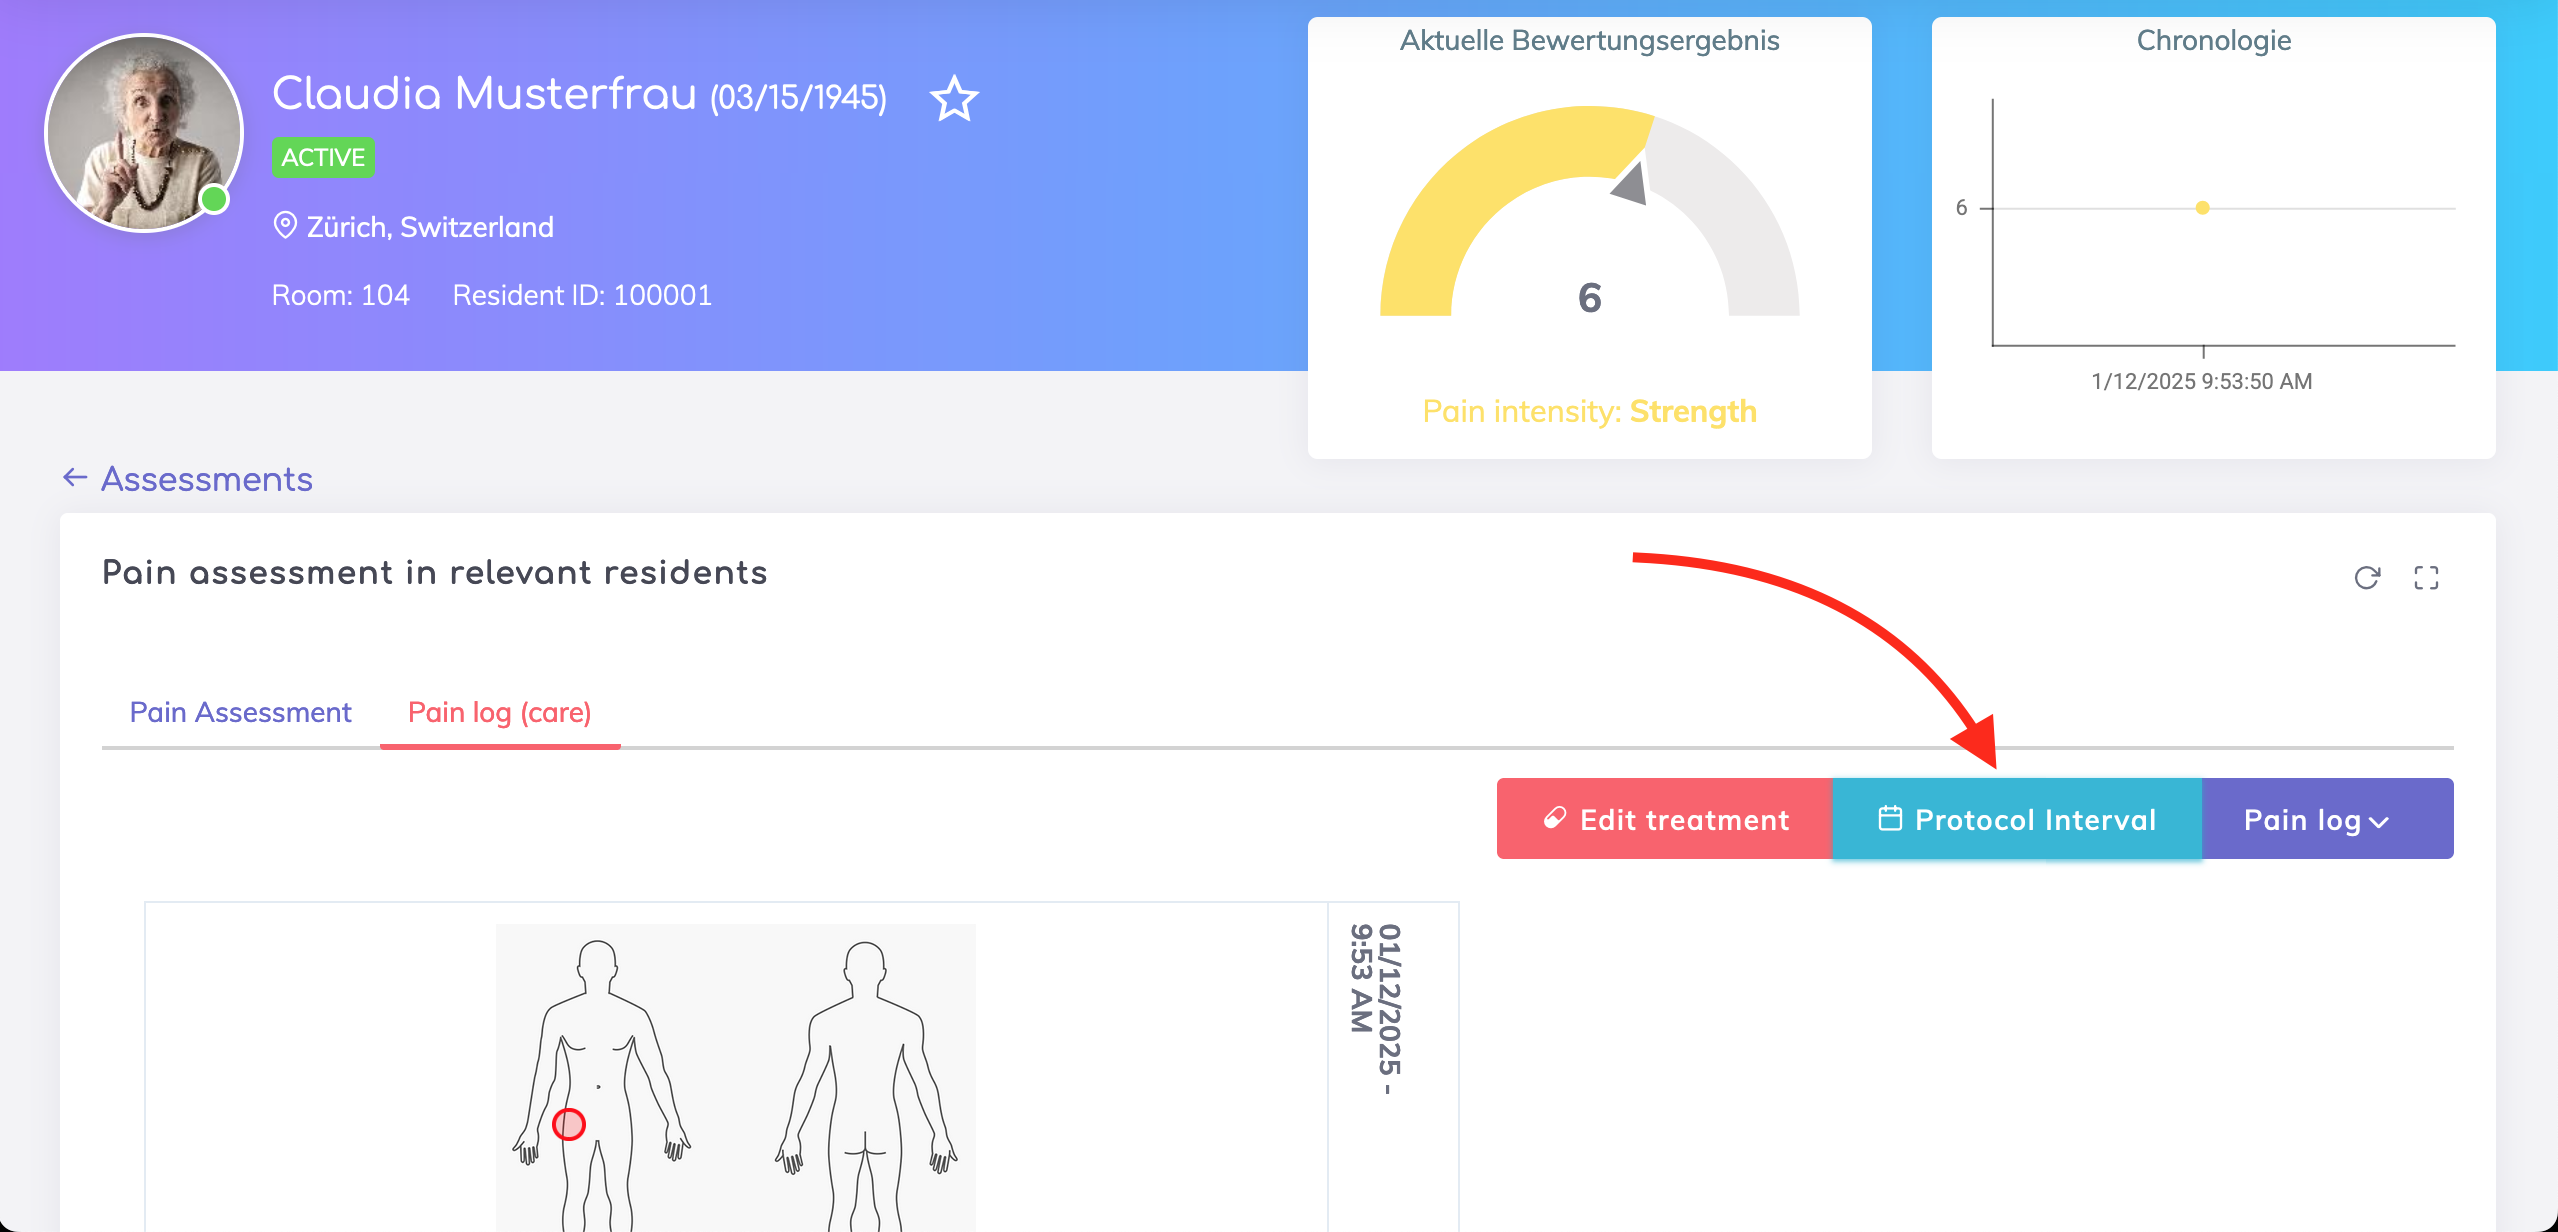Click Claudia Musterfrau's profile photo

tap(144, 133)
